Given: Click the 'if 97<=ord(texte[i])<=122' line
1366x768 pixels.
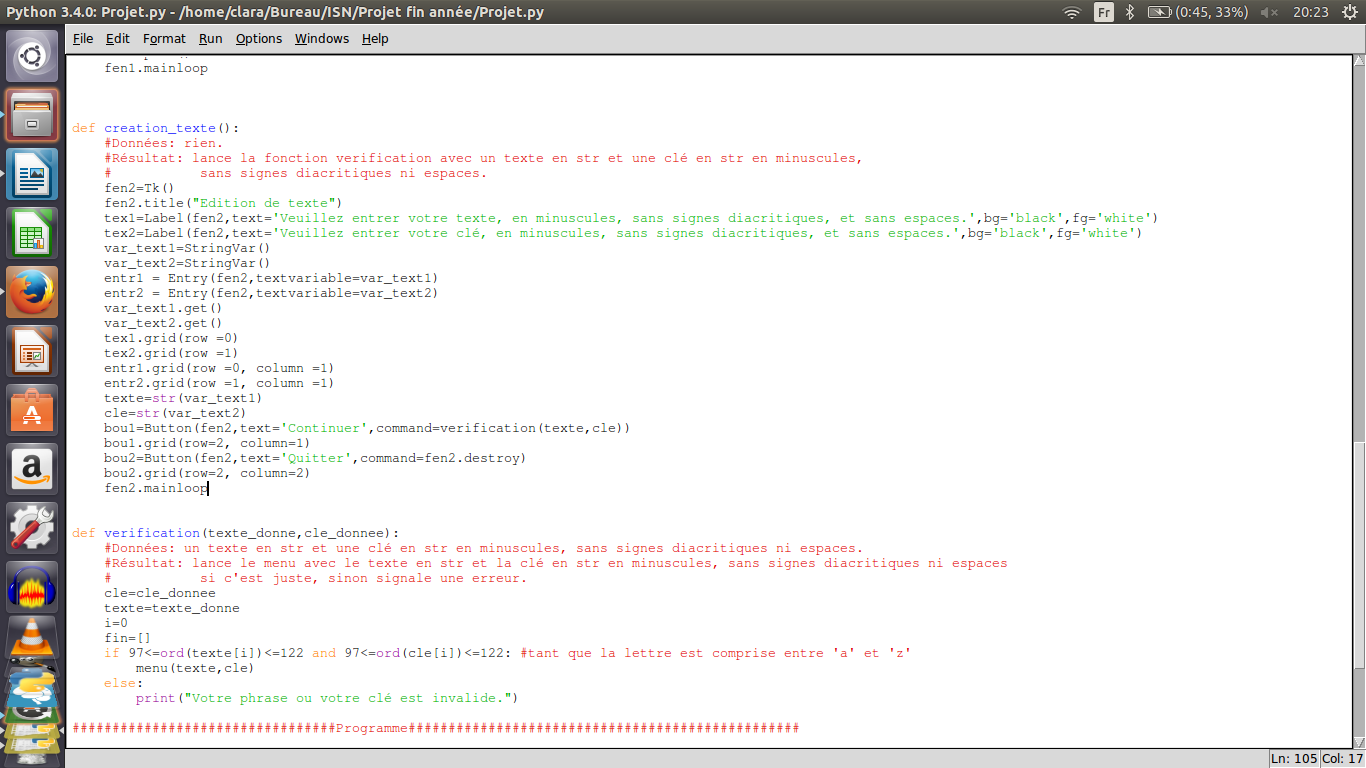Looking at the screenshot, I should 507,653.
